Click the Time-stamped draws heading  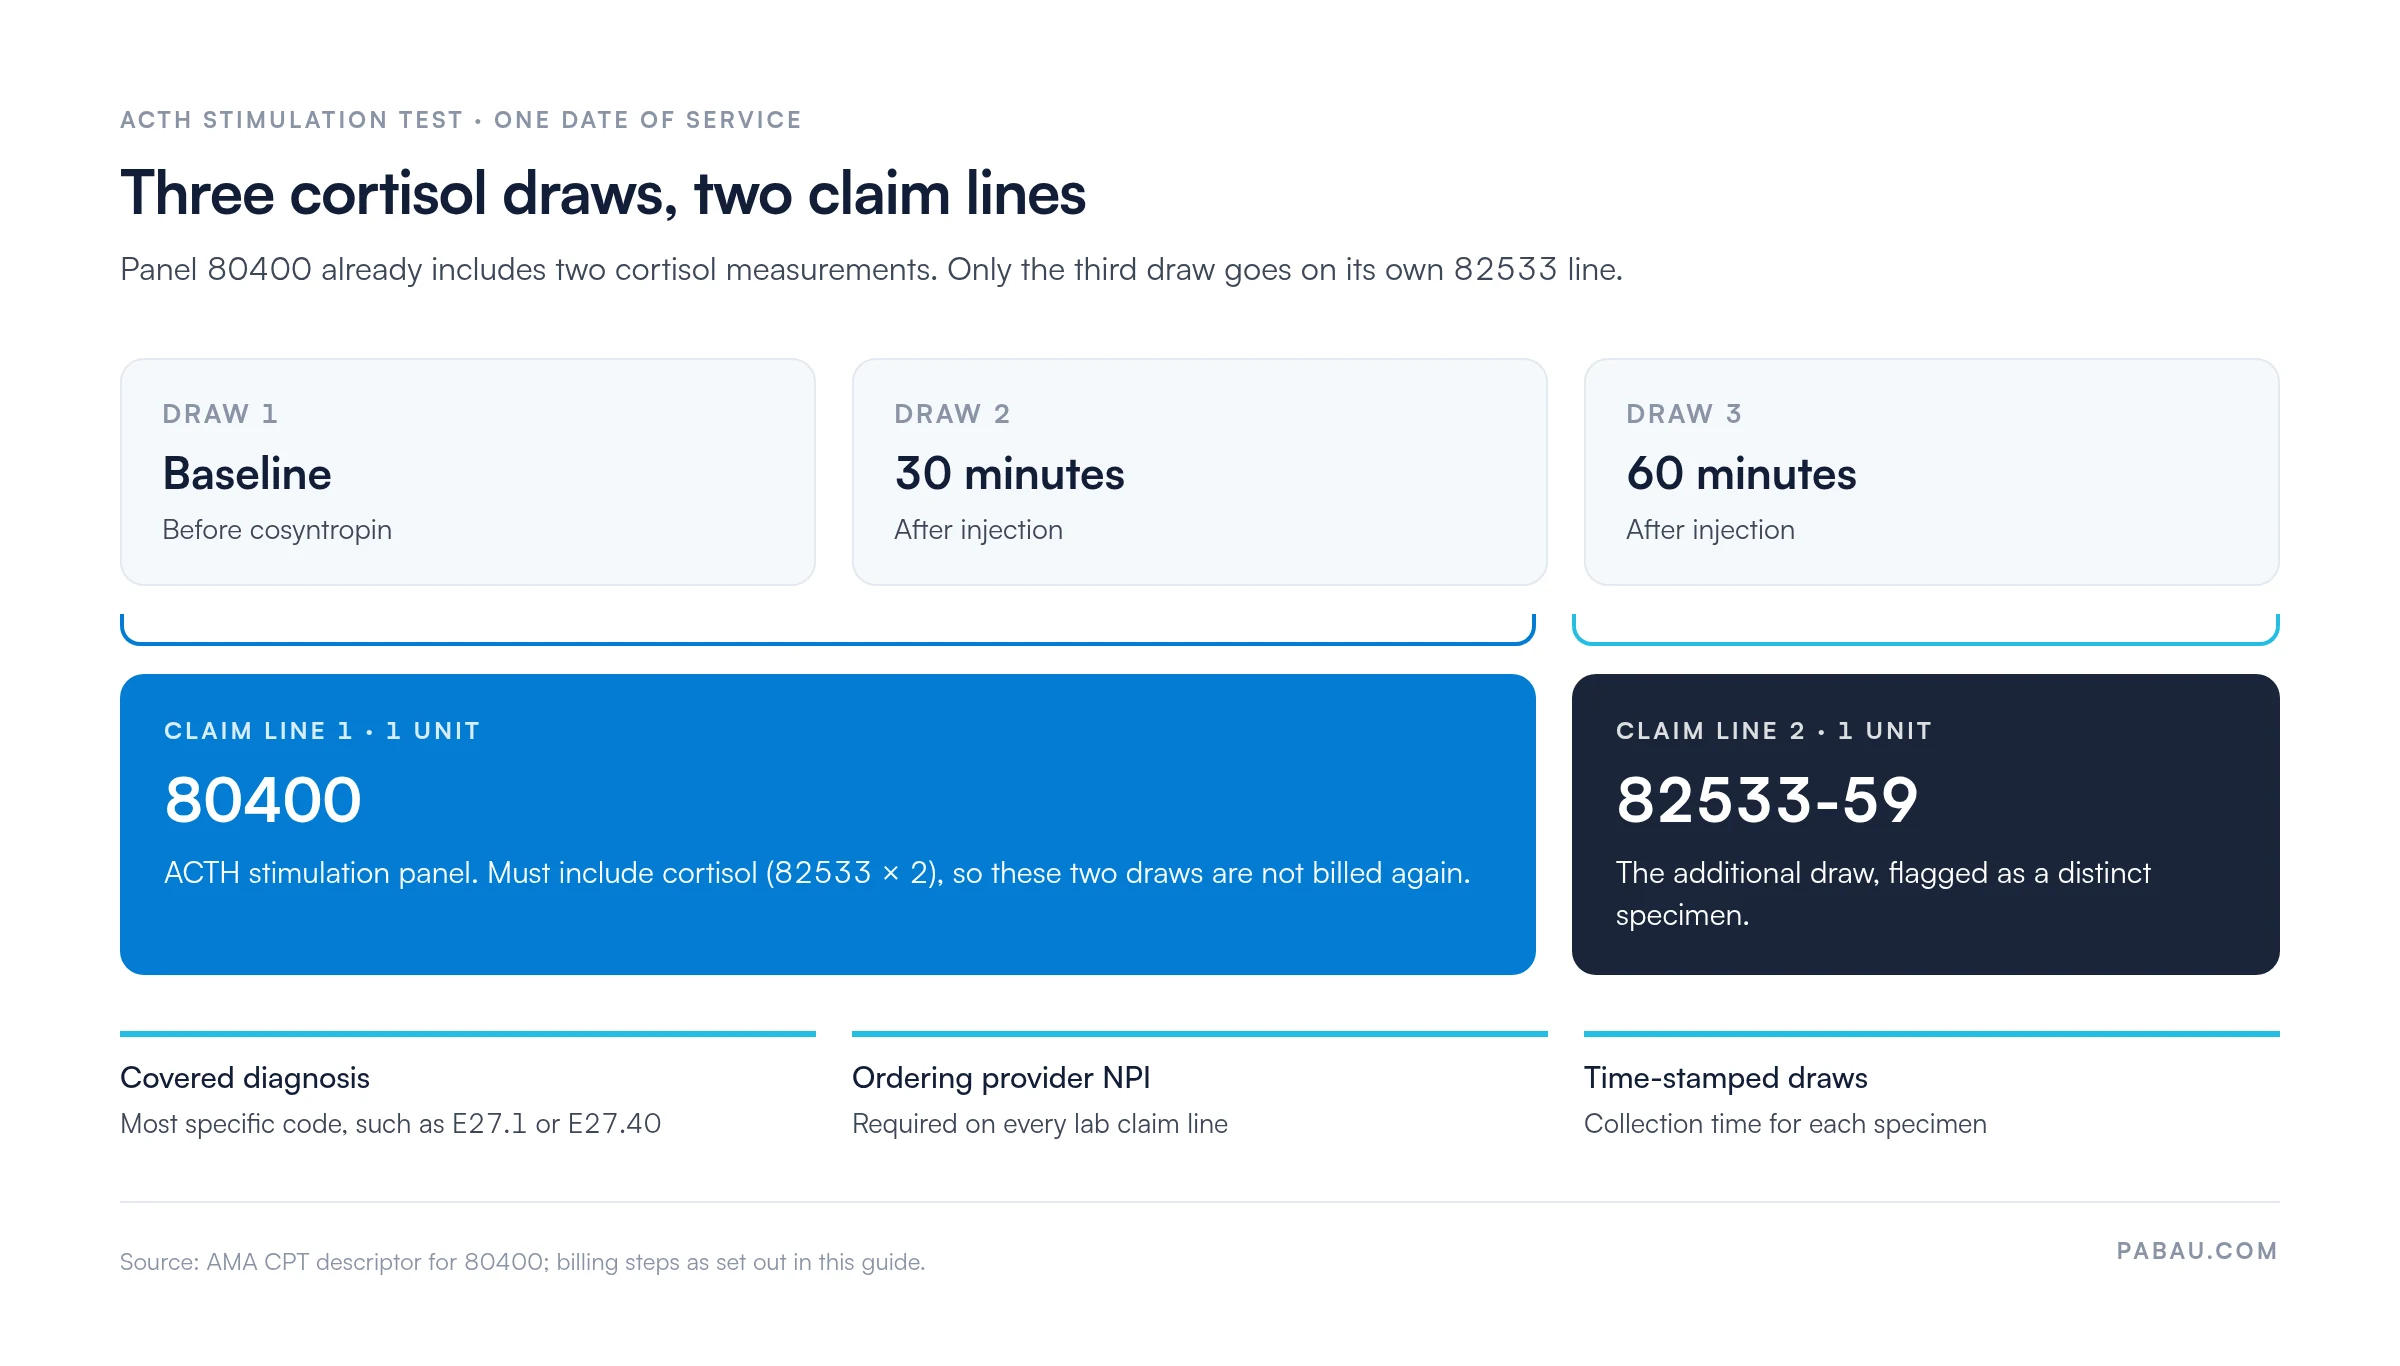click(1726, 1078)
